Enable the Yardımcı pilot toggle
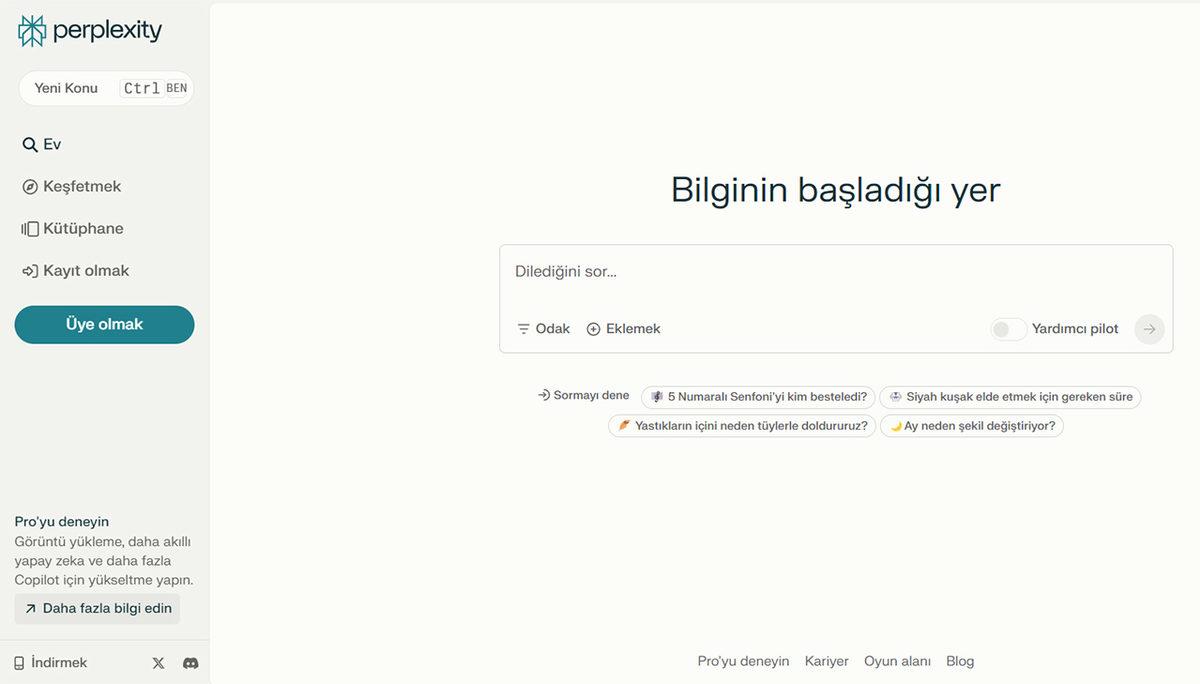 [x=1008, y=328]
